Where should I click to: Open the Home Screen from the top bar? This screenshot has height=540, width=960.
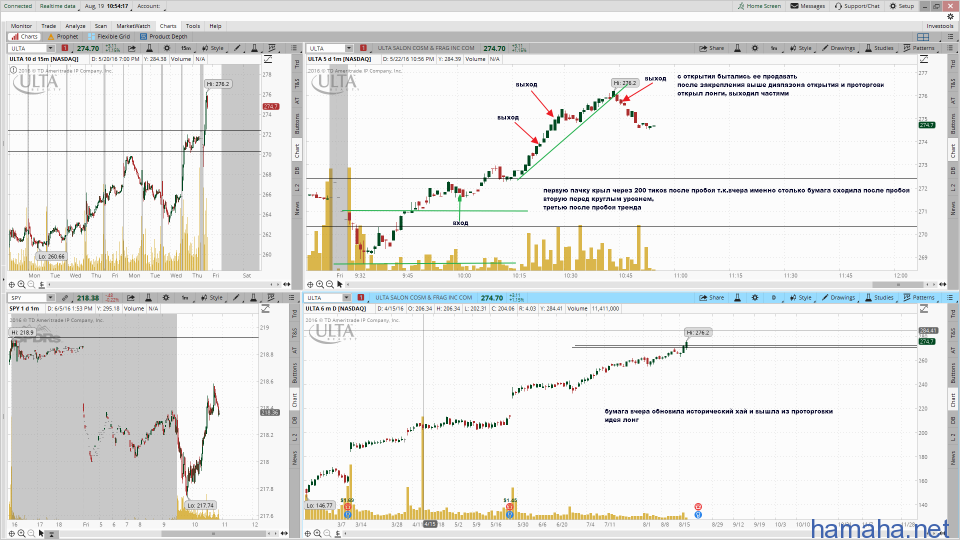click(759, 6)
